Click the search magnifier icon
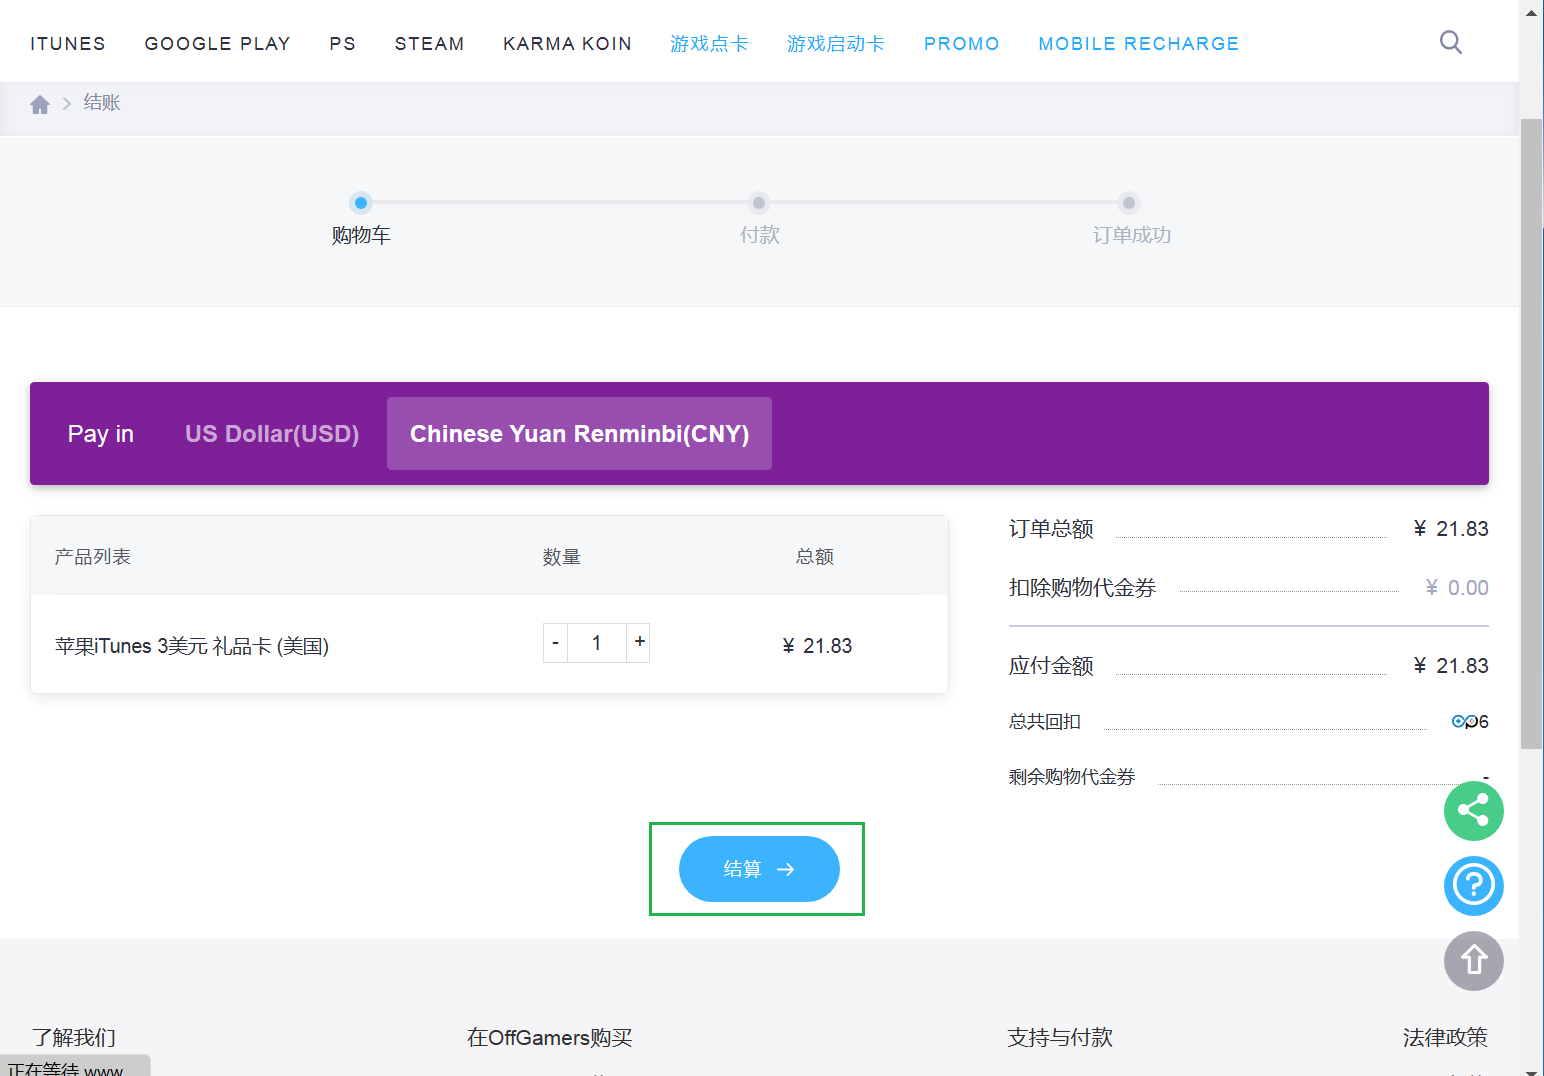Viewport: 1544px width, 1076px height. [x=1450, y=42]
